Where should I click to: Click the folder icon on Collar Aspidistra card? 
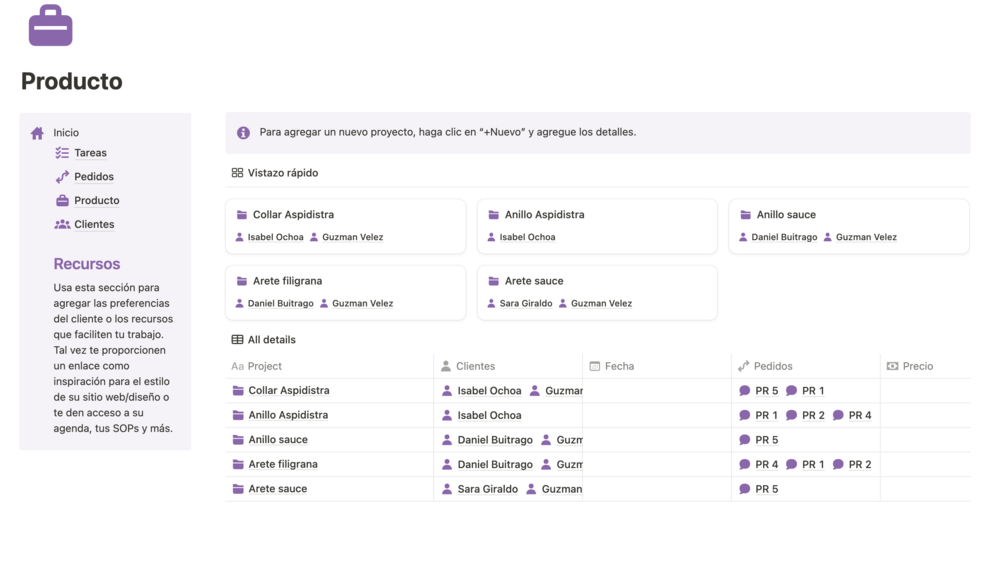(242, 215)
